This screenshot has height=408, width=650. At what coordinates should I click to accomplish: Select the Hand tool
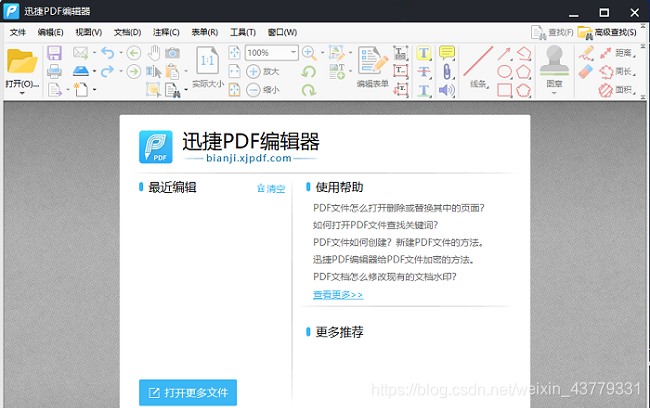click(x=154, y=53)
